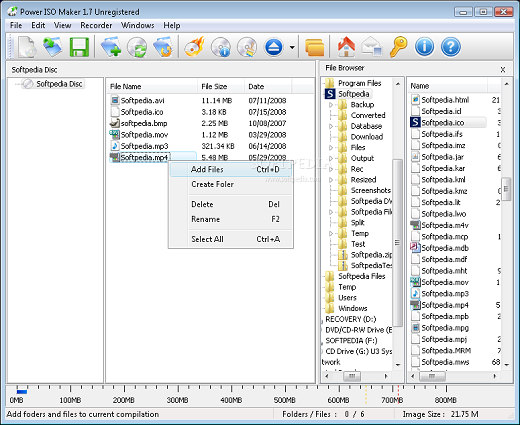Click the Disc information toolbar icon
Viewport: 520px width, 425px height.
tap(221, 47)
